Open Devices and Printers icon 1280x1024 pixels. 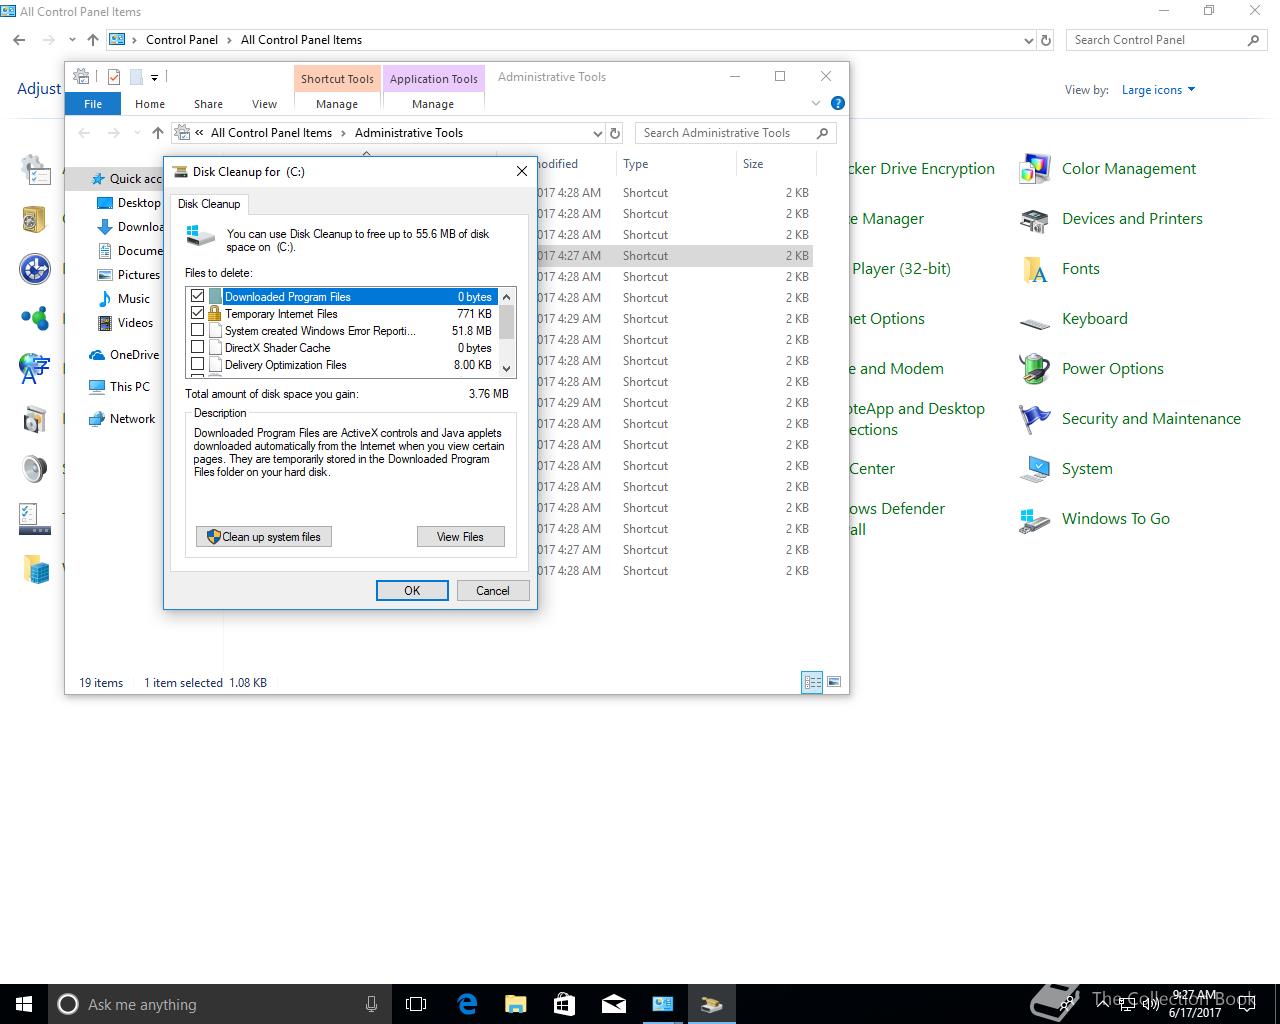point(1111,219)
